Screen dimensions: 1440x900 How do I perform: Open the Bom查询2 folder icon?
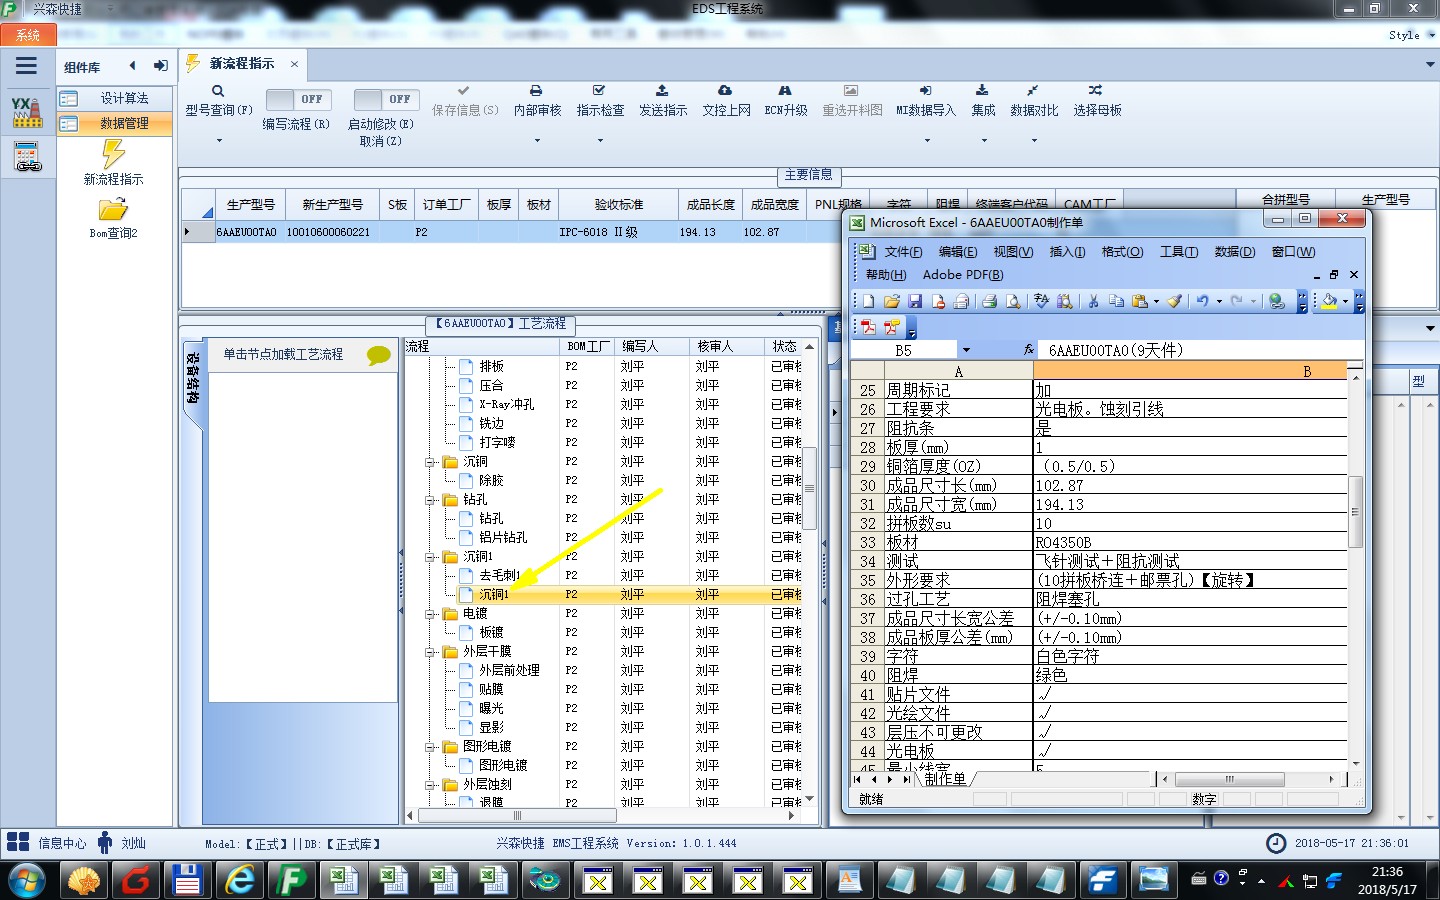113,209
